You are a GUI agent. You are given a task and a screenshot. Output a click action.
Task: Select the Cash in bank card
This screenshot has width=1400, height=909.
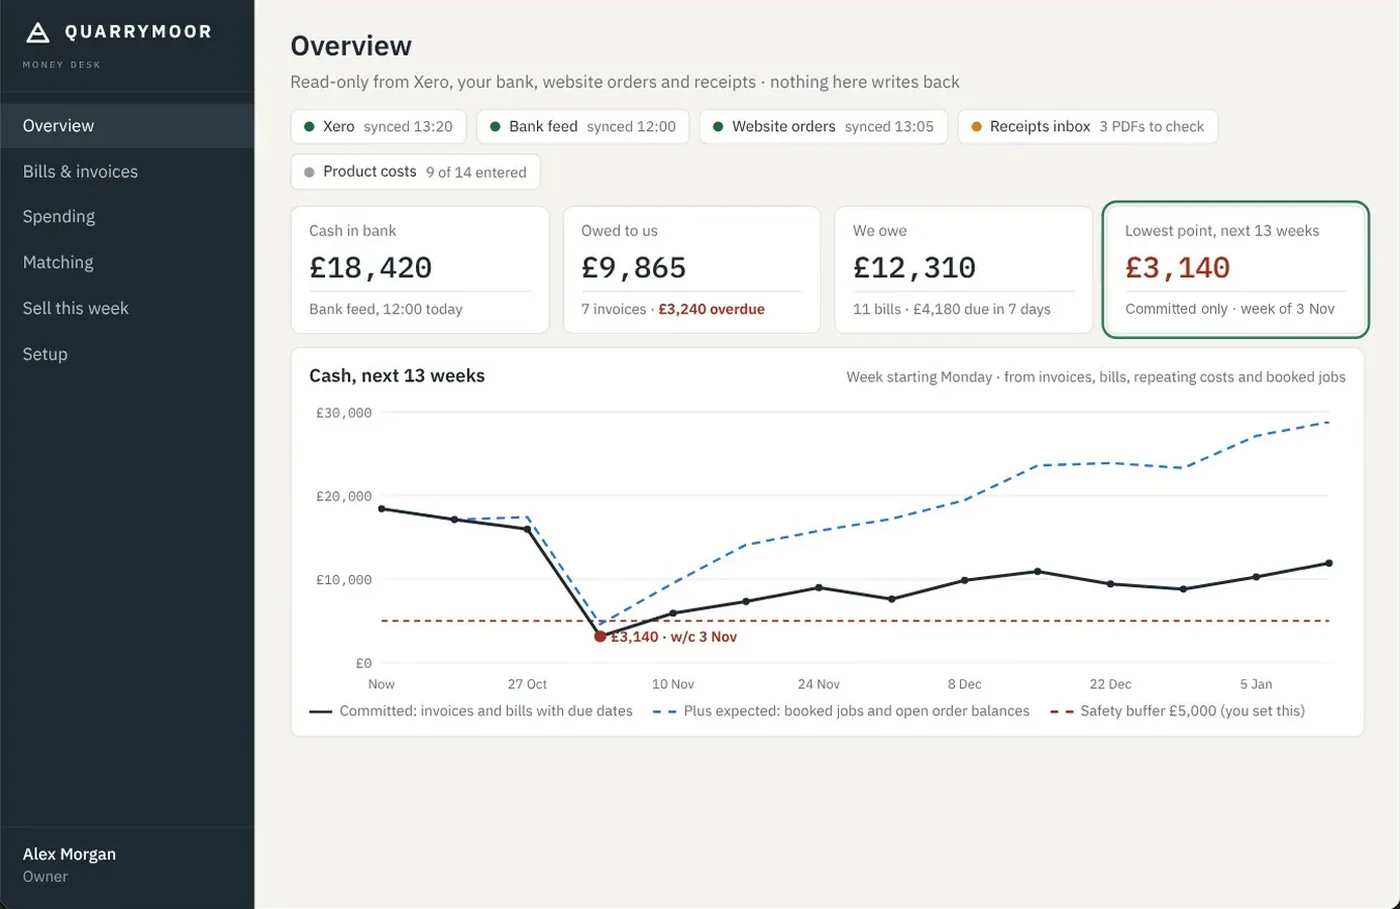tap(420, 270)
